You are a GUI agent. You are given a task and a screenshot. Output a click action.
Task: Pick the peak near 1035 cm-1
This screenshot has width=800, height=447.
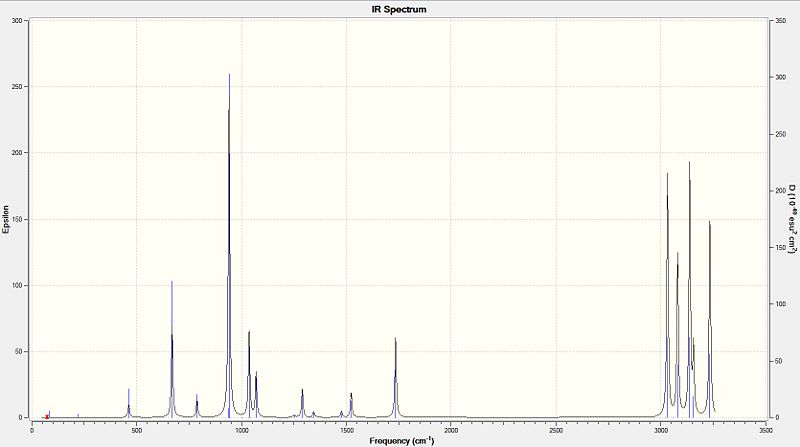pyautogui.click(x=249, y=374)
